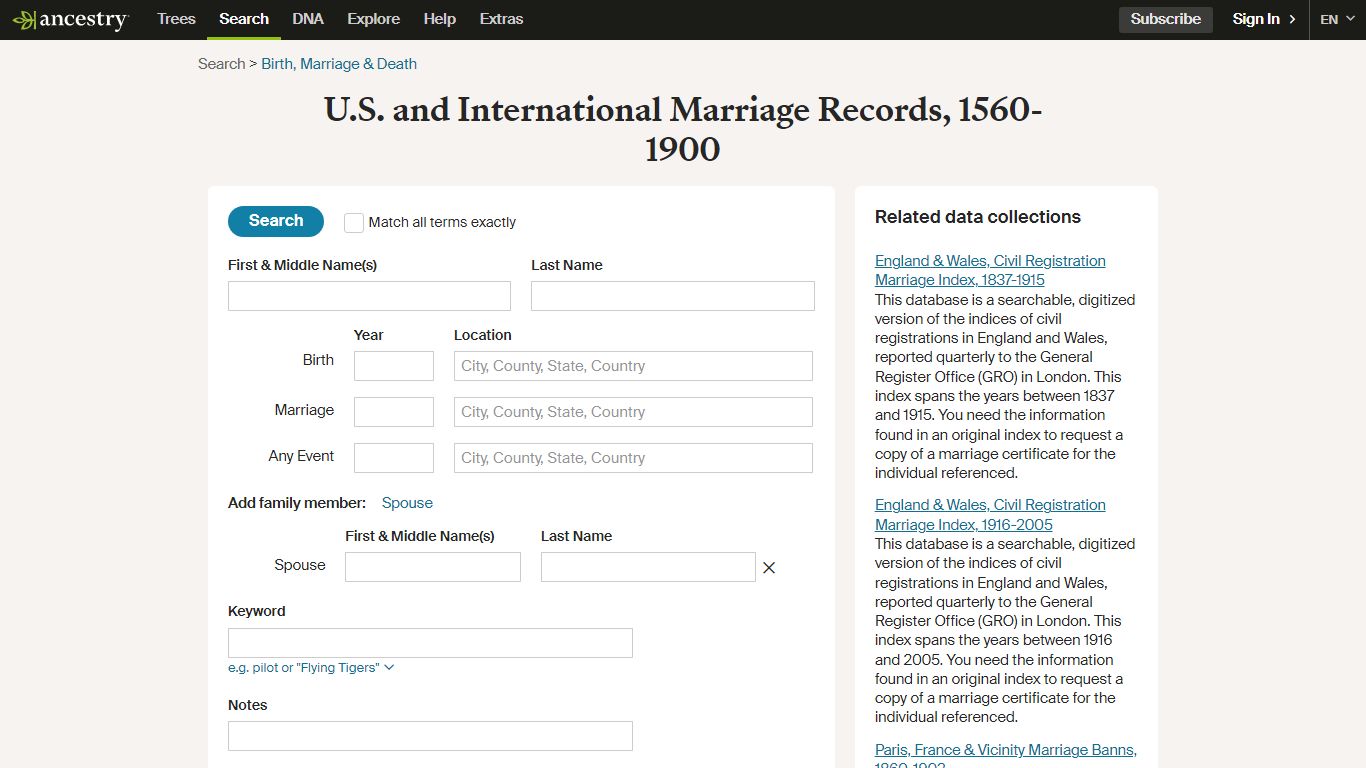Open the Explore menu
This screenshot has height=768, width=1366.
tap(374, 19)
